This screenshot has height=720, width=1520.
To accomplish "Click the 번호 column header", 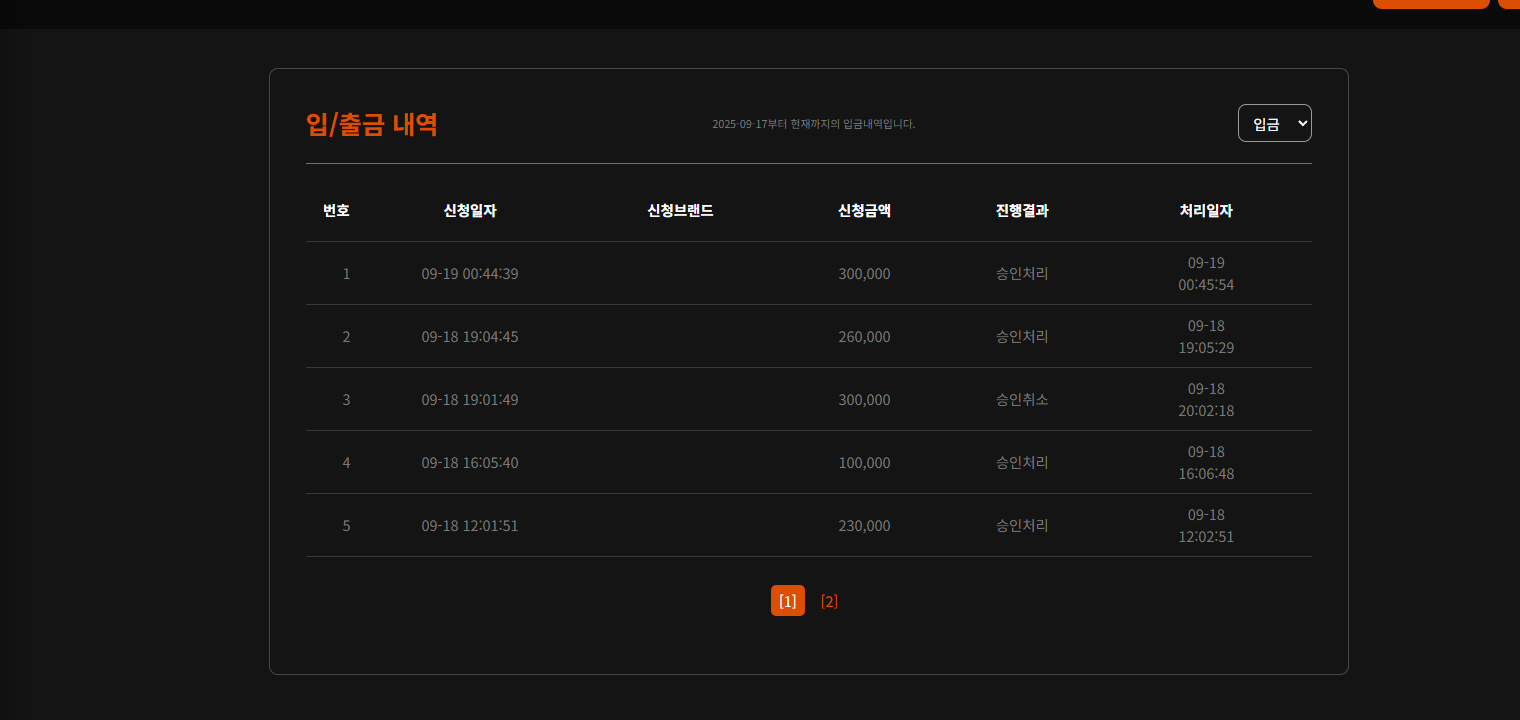I will point(336,211).
